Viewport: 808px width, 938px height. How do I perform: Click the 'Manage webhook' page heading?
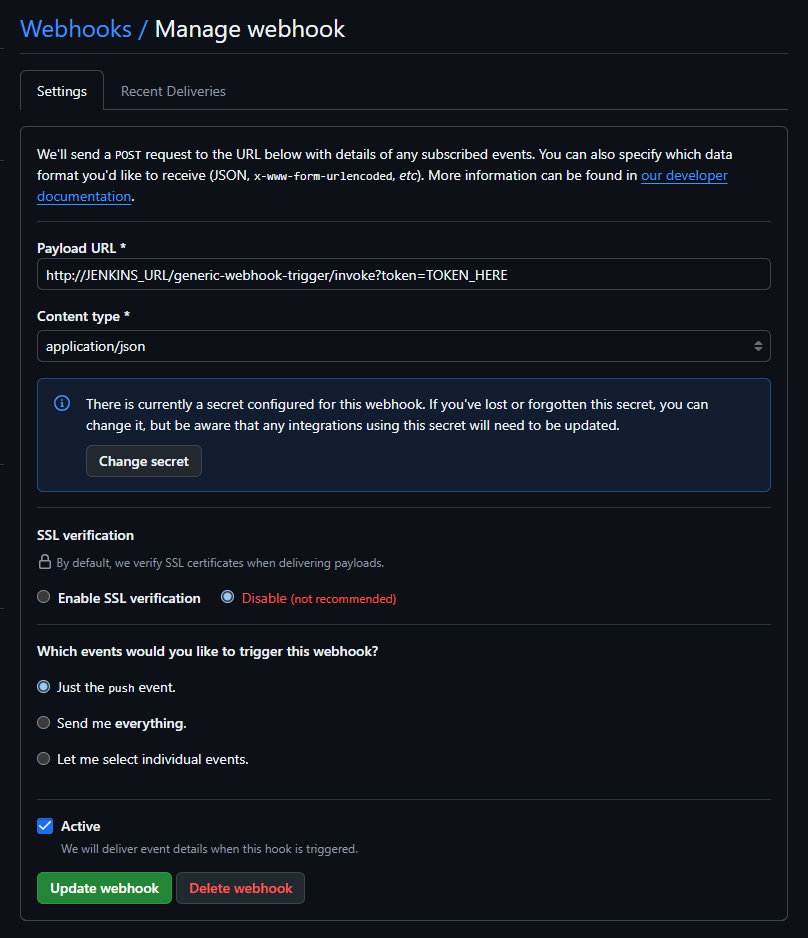(250, 29)
